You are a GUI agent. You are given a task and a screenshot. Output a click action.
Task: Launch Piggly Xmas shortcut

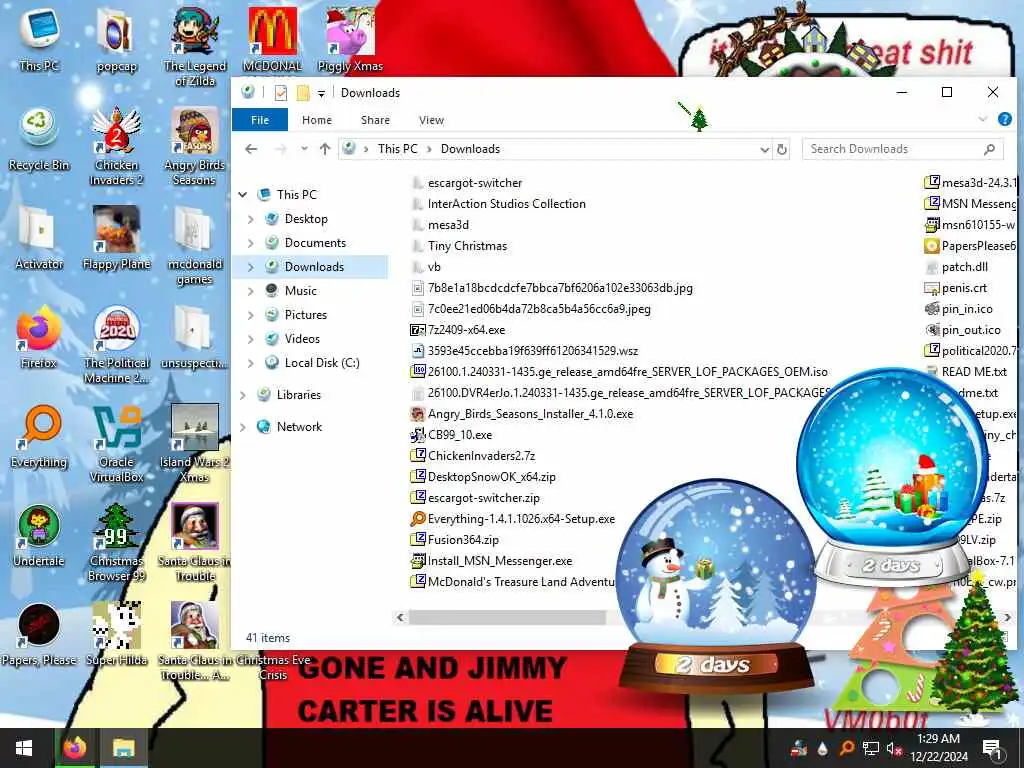pos(350,38)
